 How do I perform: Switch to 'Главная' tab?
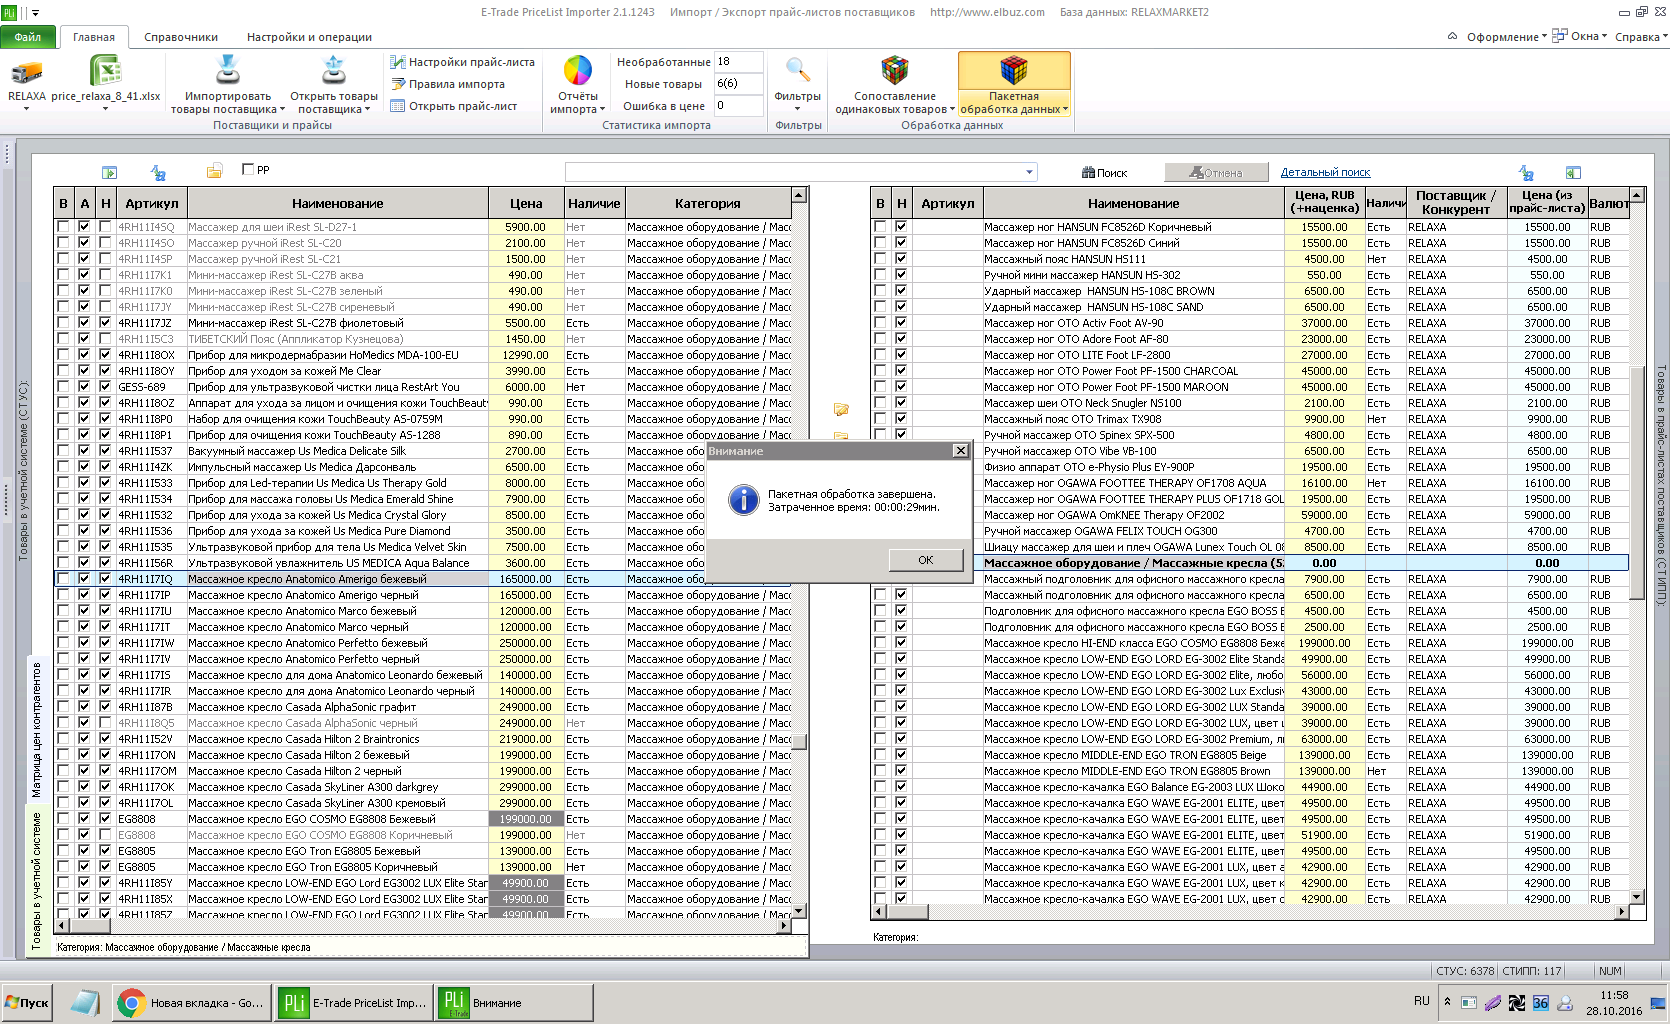pyautogui.click(x=94, y=37)
